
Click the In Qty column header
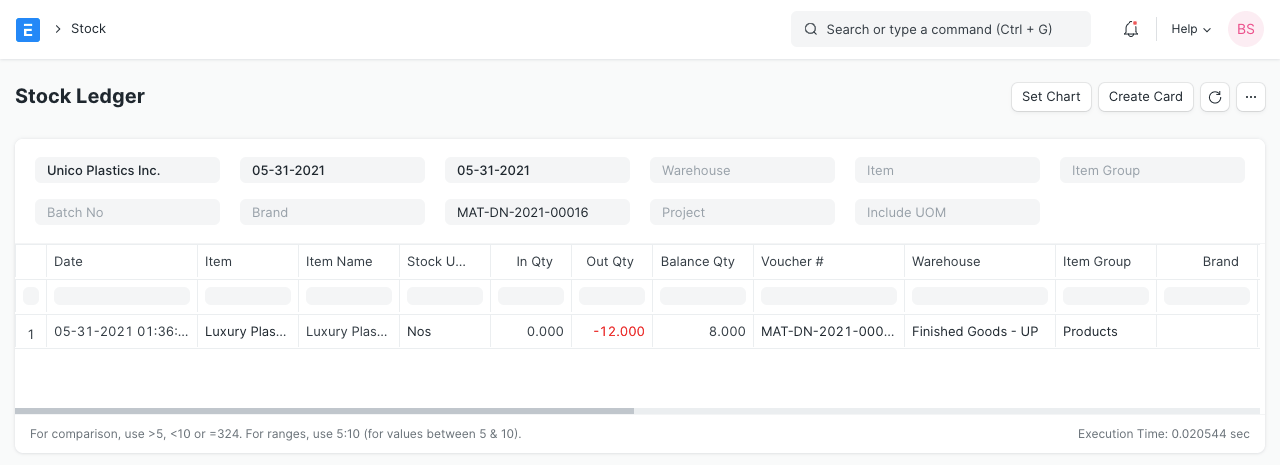(530, 261)
